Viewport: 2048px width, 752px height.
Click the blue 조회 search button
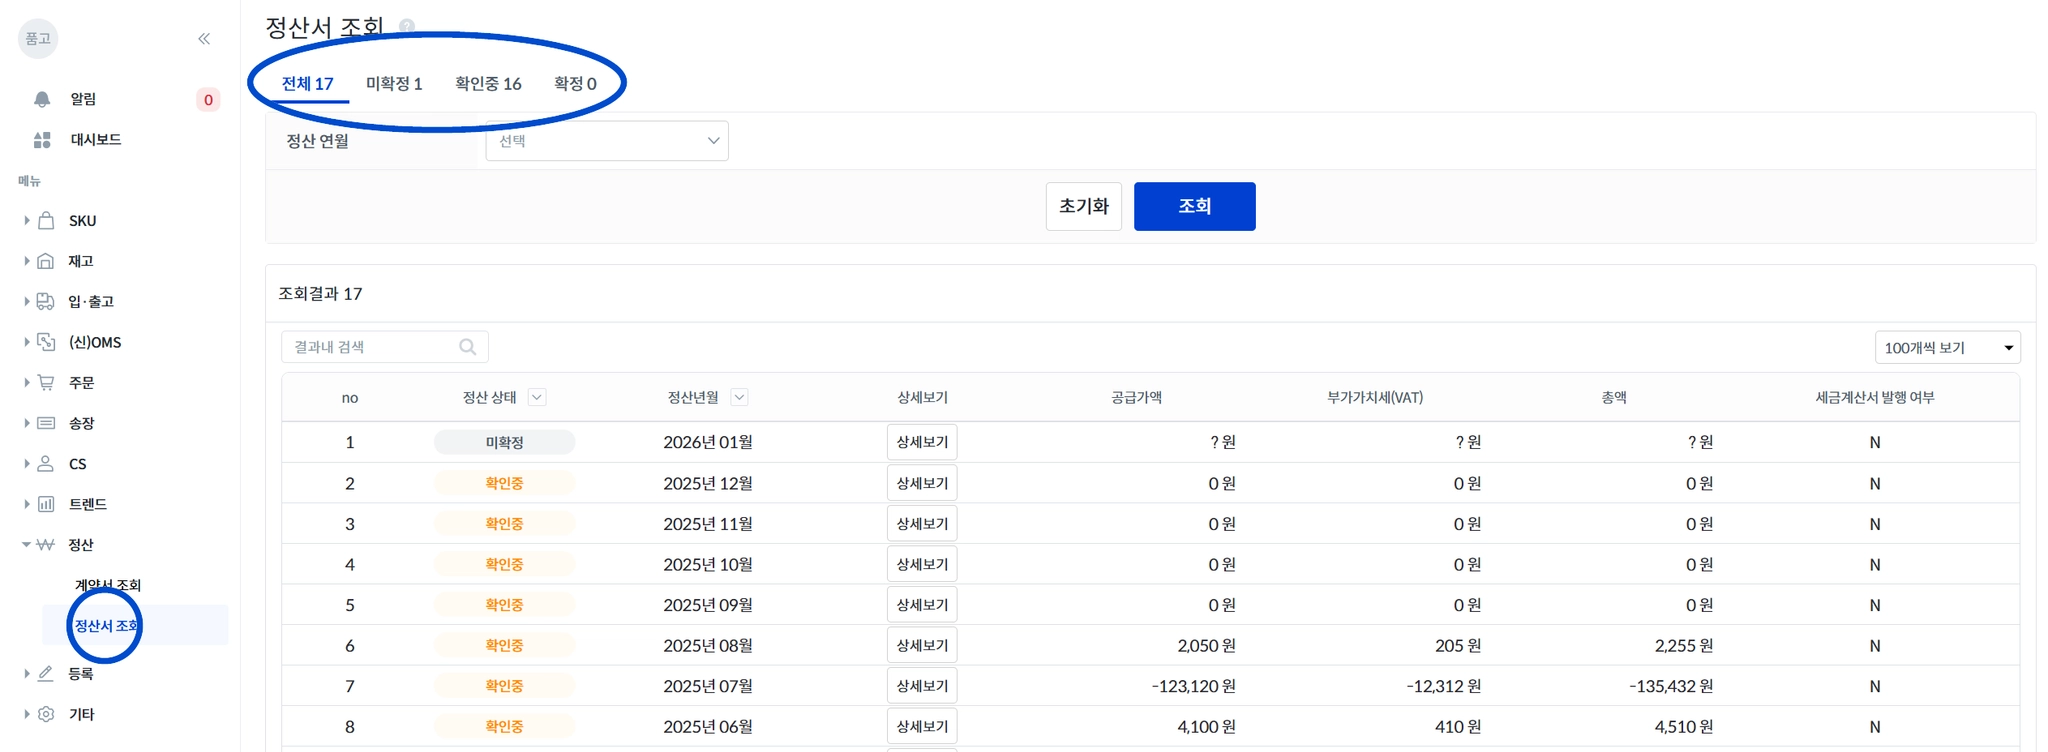(1195, 206)
